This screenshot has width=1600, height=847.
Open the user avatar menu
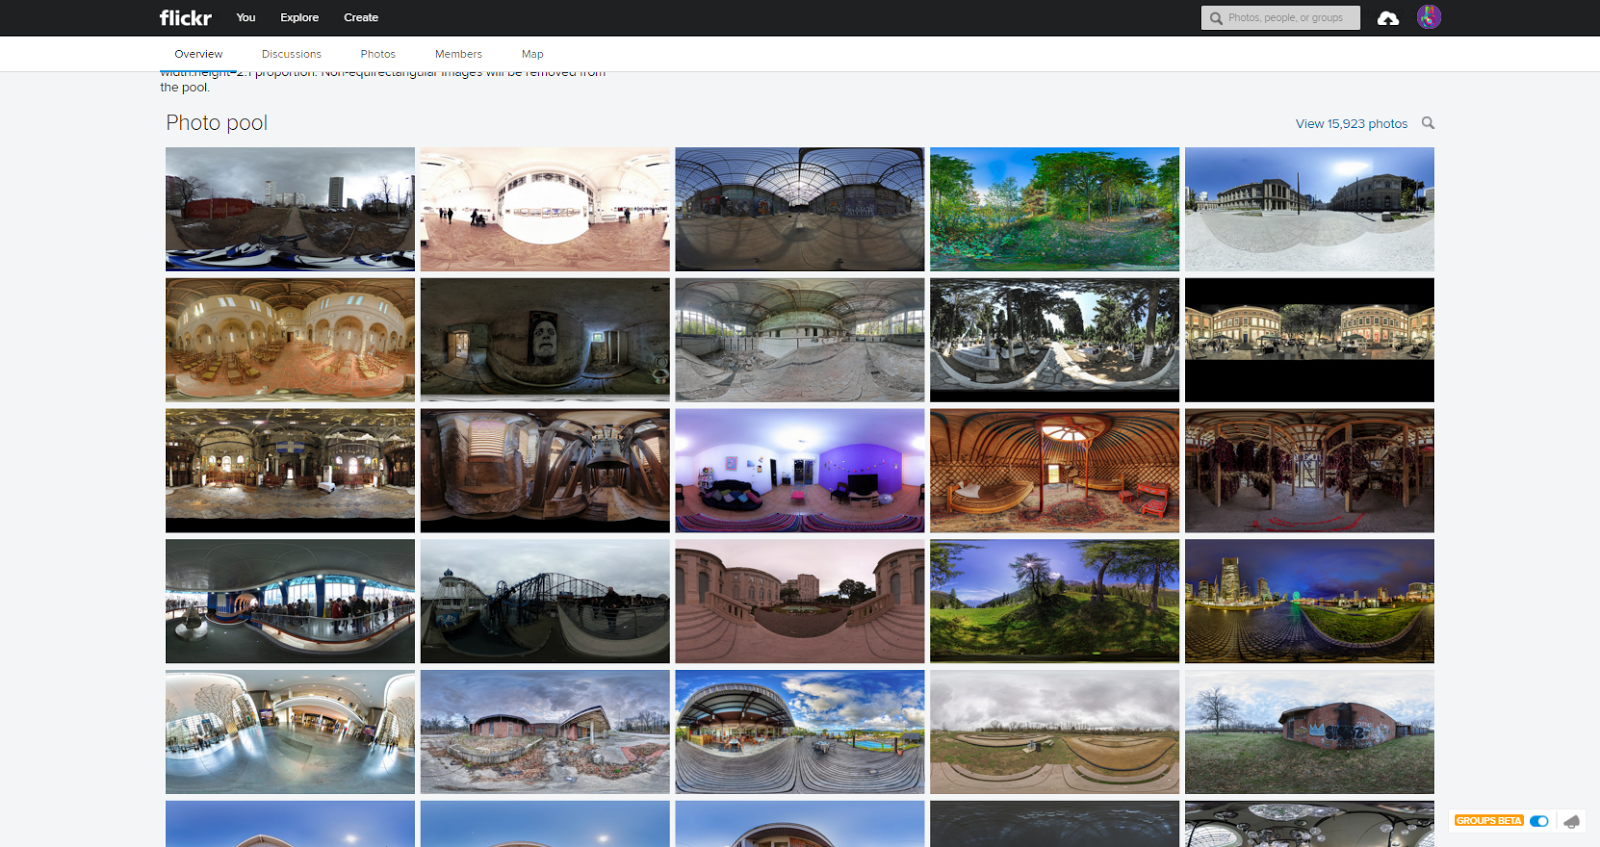pos(1429,17)
